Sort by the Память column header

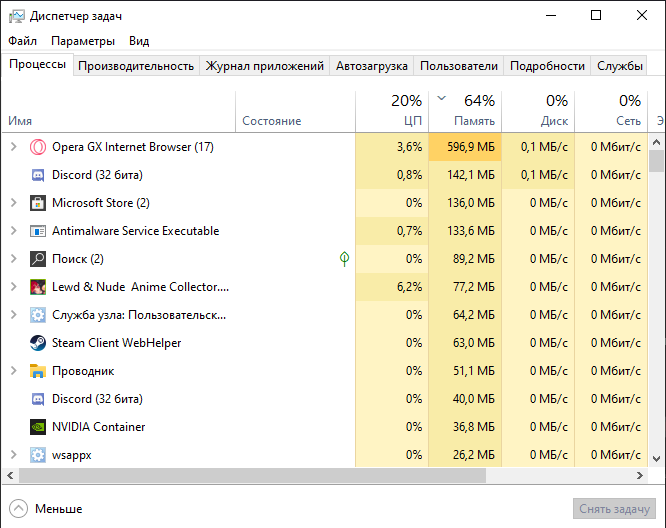click(x=465, y=111)
